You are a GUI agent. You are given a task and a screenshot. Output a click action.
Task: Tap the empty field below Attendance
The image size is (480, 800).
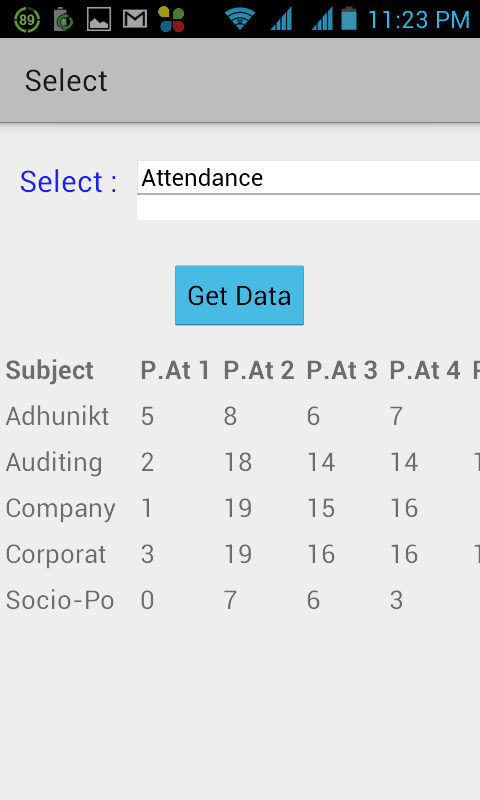[308, 208]
